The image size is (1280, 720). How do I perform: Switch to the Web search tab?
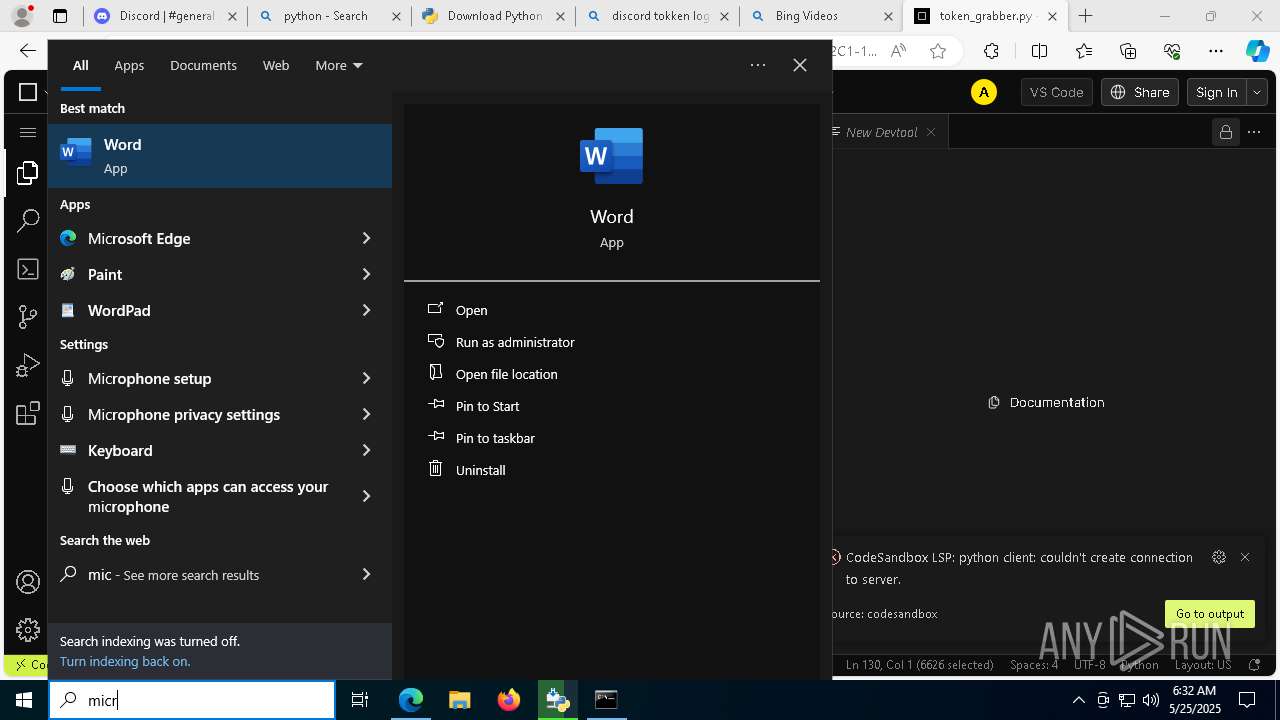pos(276,65)
